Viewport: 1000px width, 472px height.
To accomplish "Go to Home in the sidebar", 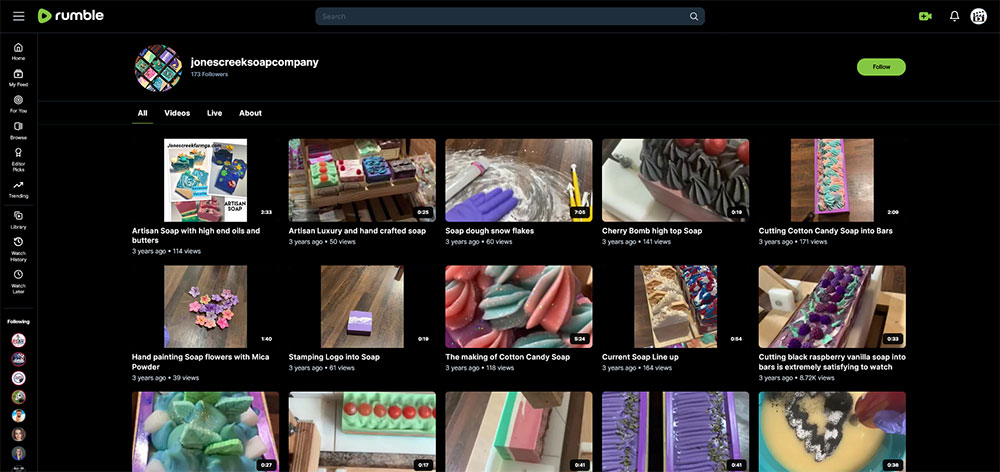I will click(x=18, y=52).
